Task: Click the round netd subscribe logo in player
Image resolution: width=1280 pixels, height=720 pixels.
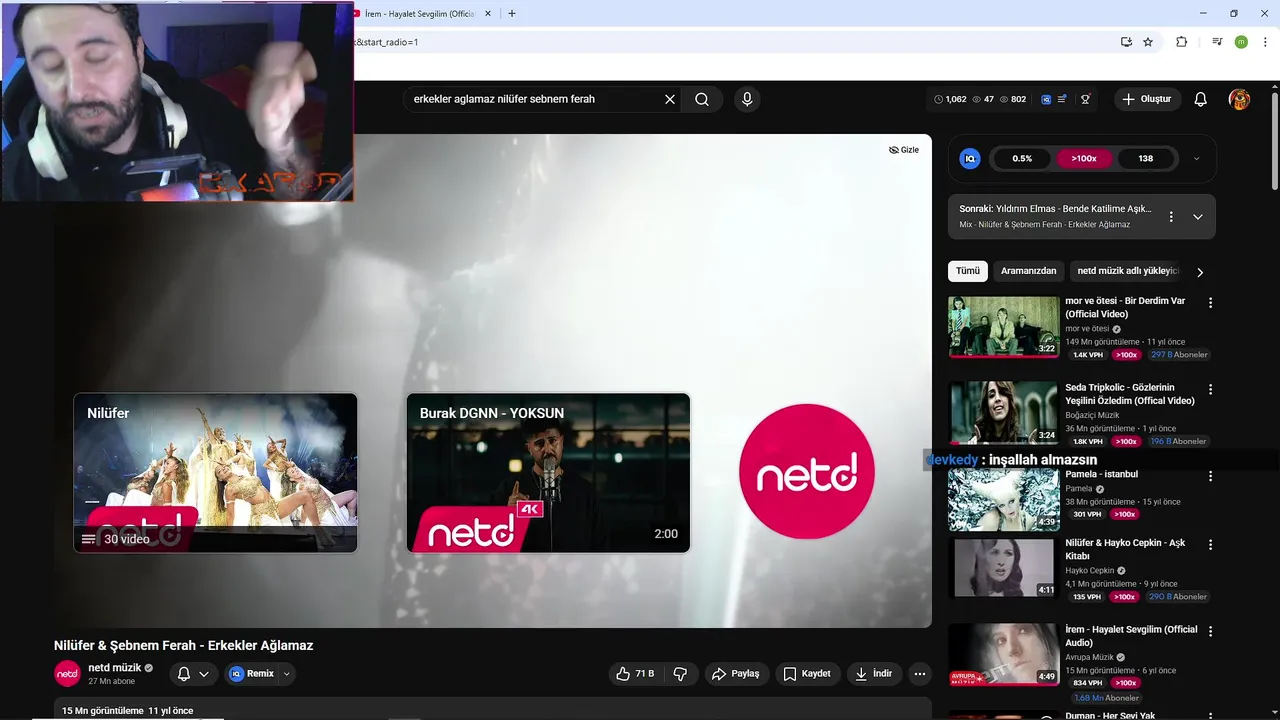Action: pos(806,472)
